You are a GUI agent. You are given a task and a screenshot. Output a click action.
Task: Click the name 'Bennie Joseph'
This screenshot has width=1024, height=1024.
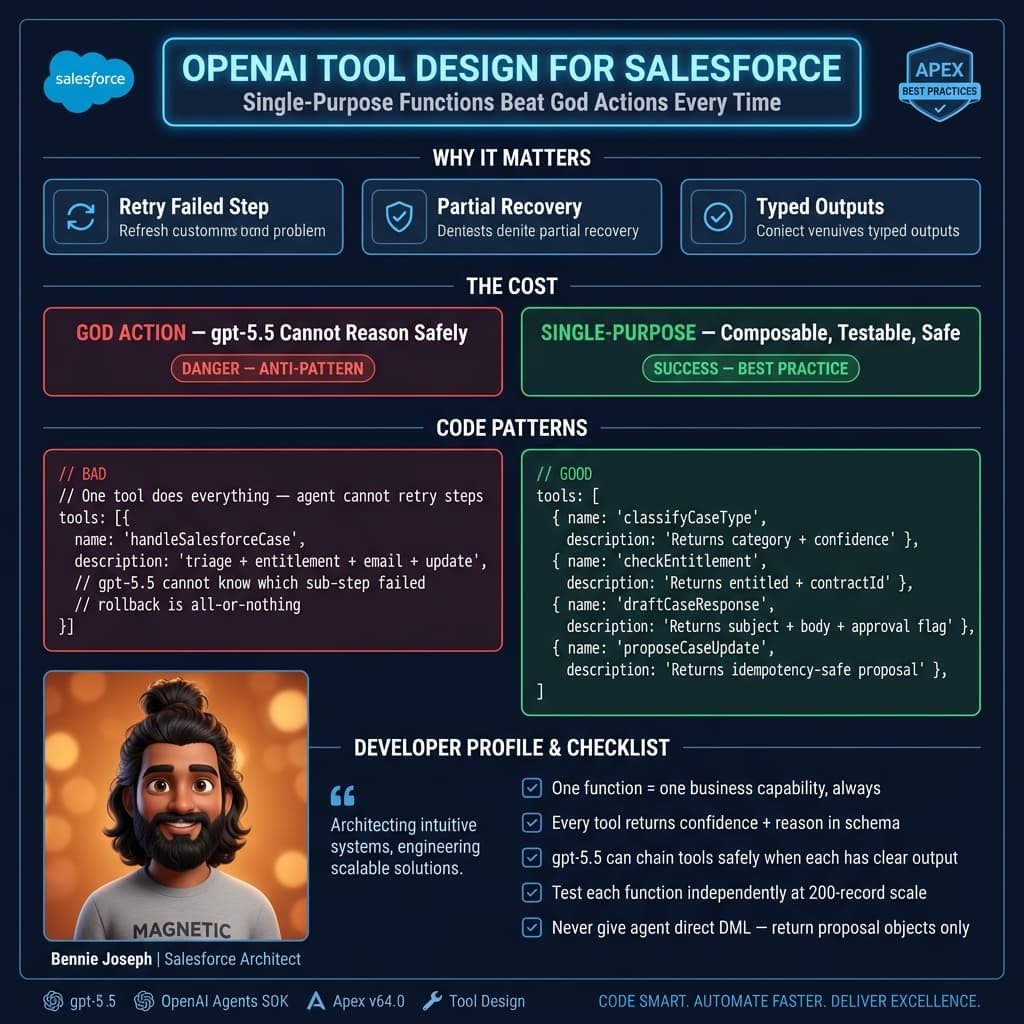pyautogui.click(x=101, y=959)
